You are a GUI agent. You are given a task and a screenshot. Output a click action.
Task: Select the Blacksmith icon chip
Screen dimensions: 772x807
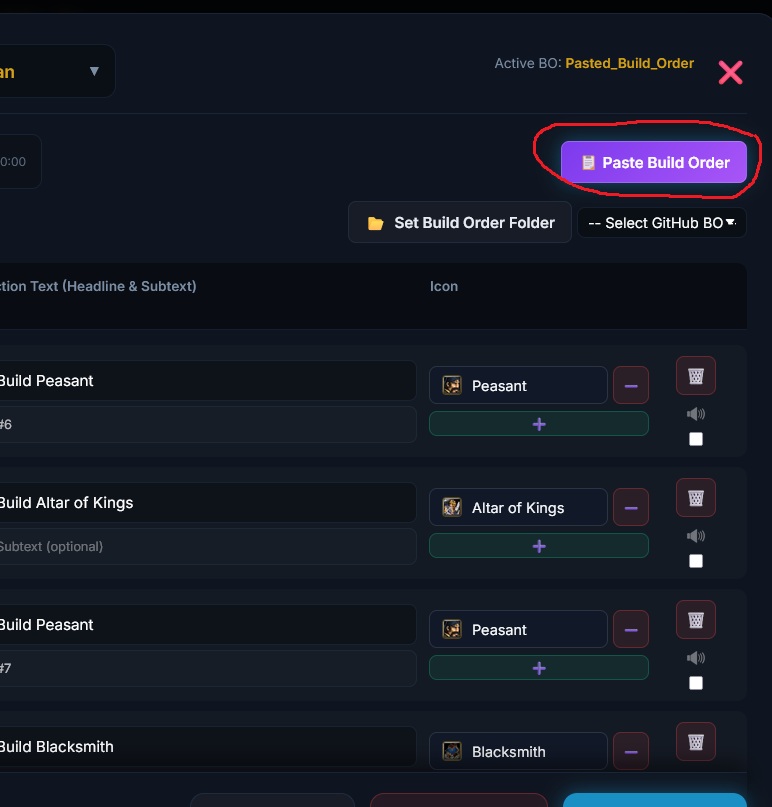pyautogui.click(x=518, y=751)
